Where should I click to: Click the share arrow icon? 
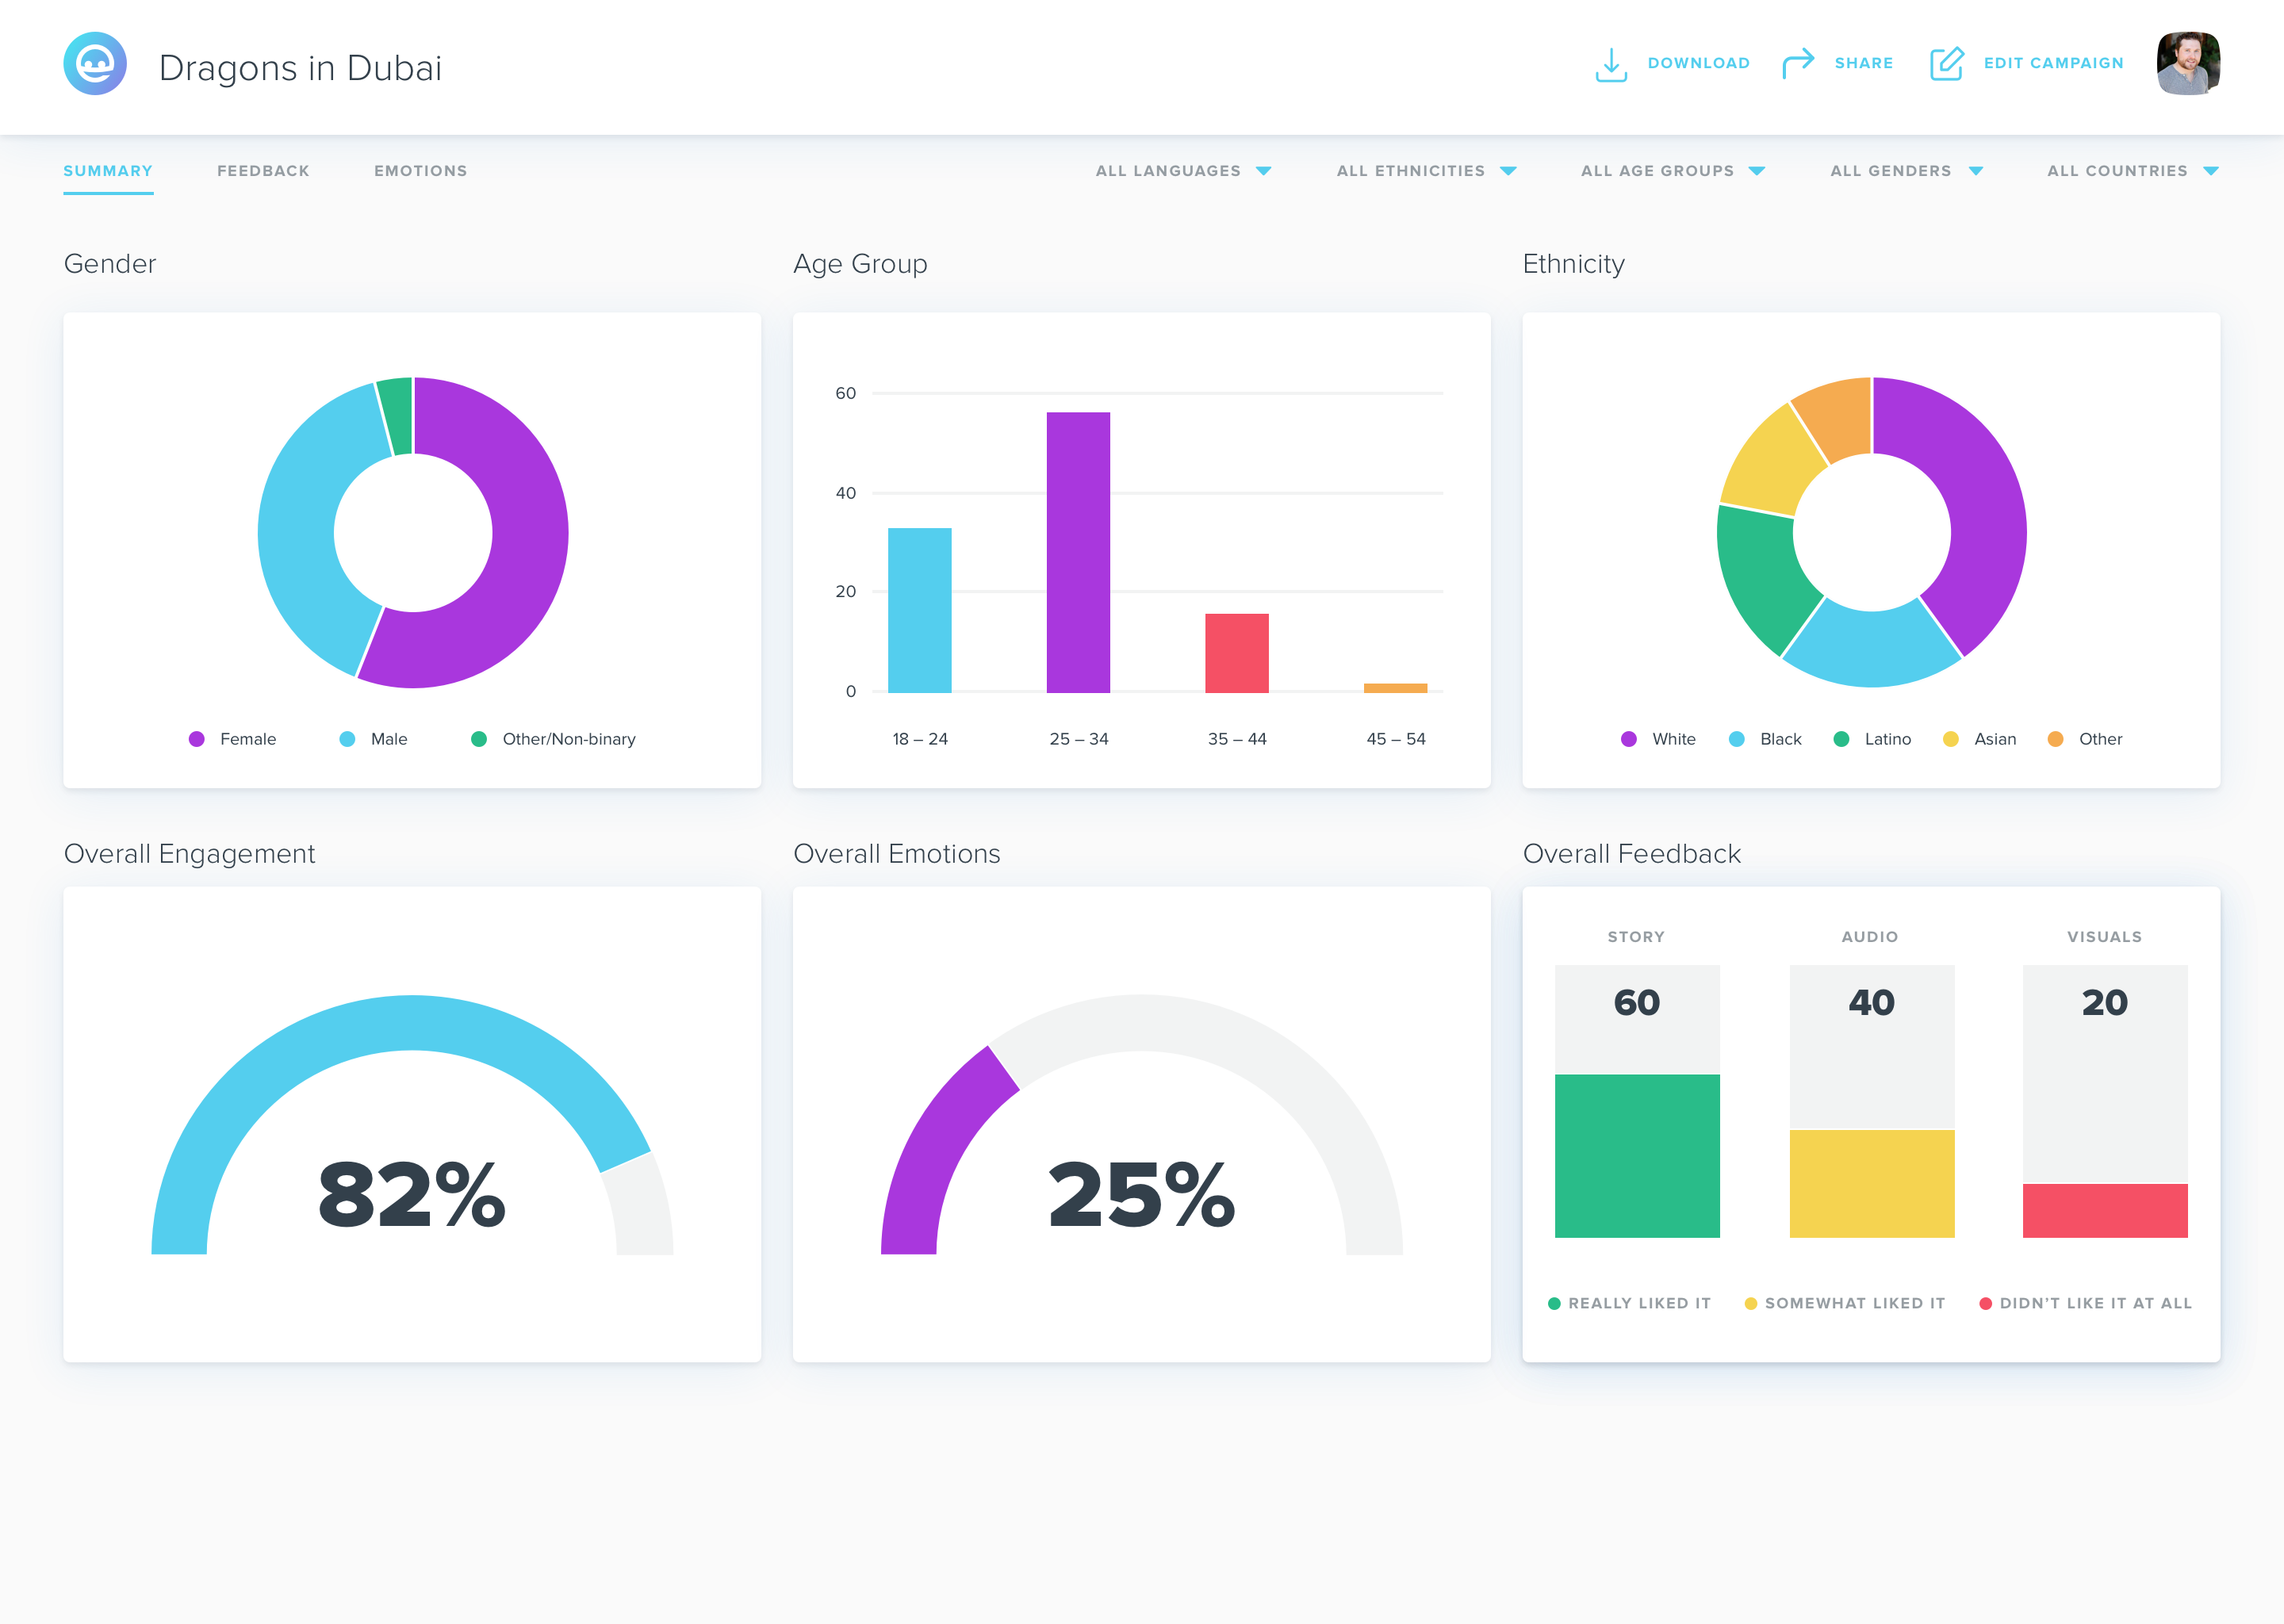(x=1798, y=63)
